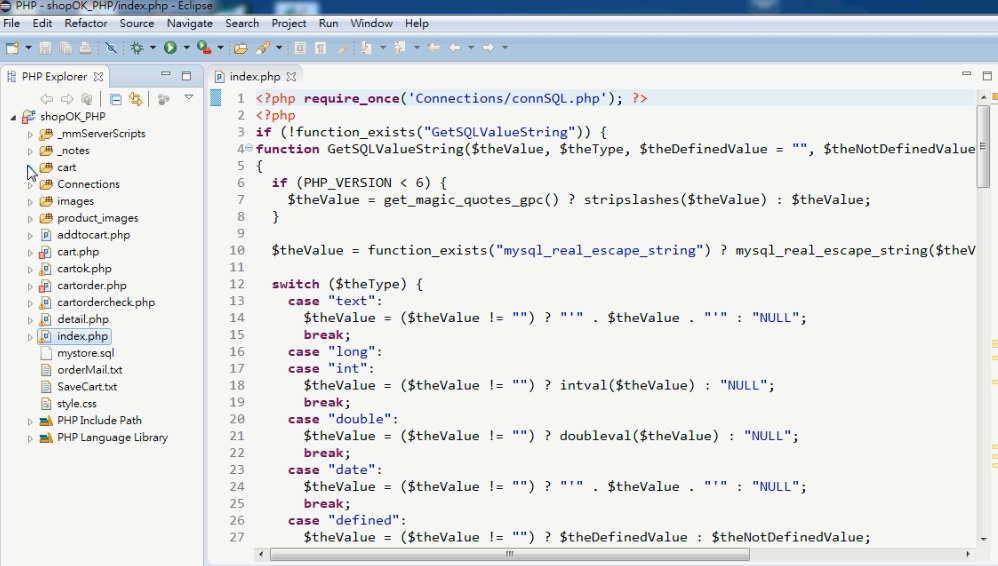Click the External Tools run icon
This screenshot has width=998, height=566.
coord(204,48)
